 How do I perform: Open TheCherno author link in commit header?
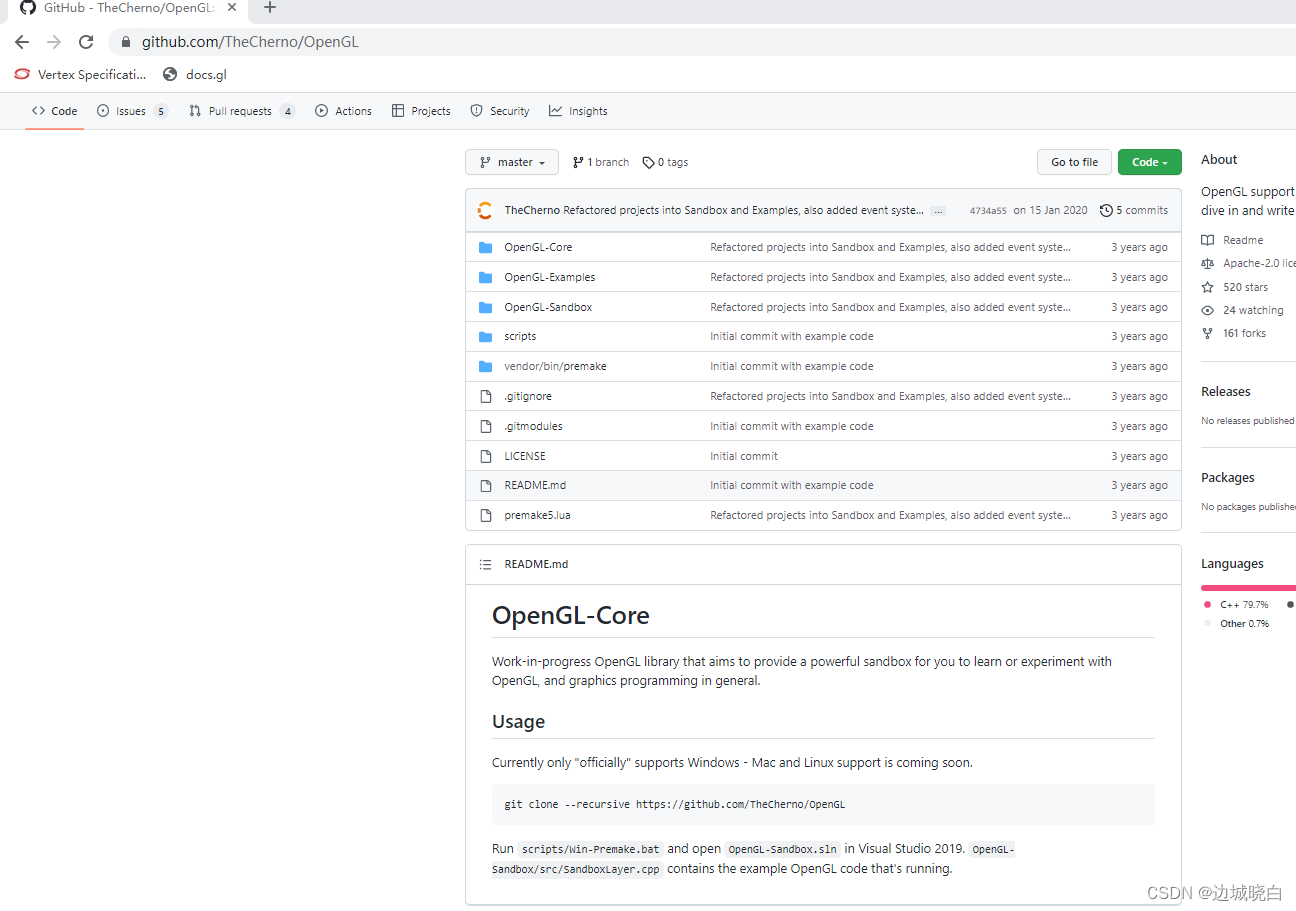(x=532, y=210)
